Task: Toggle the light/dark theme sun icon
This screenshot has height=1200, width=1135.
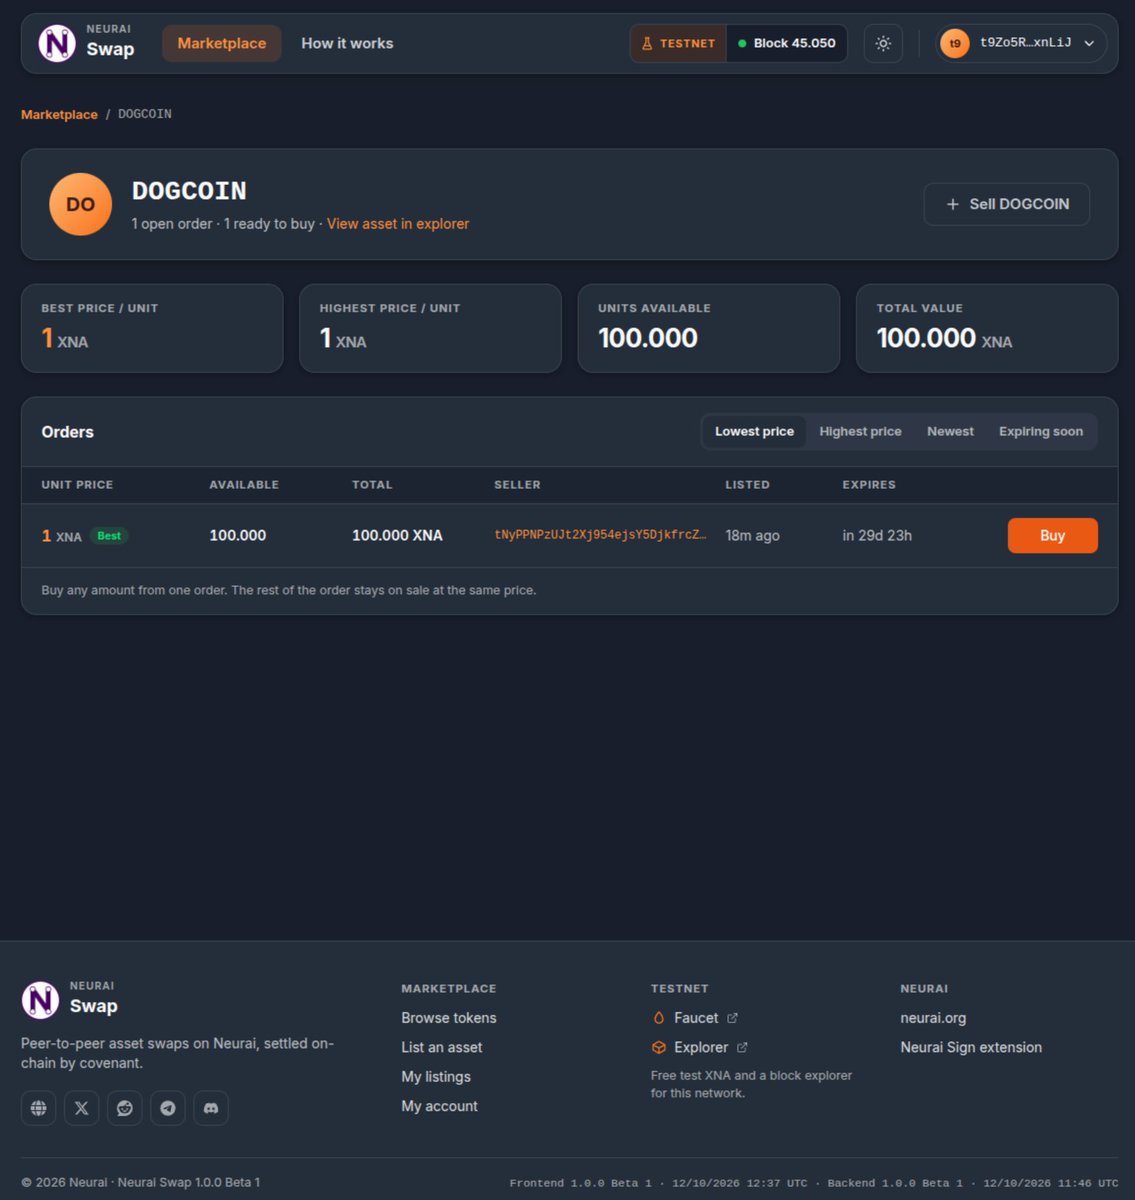Action: pyautogui.click(x=883, y=43)
